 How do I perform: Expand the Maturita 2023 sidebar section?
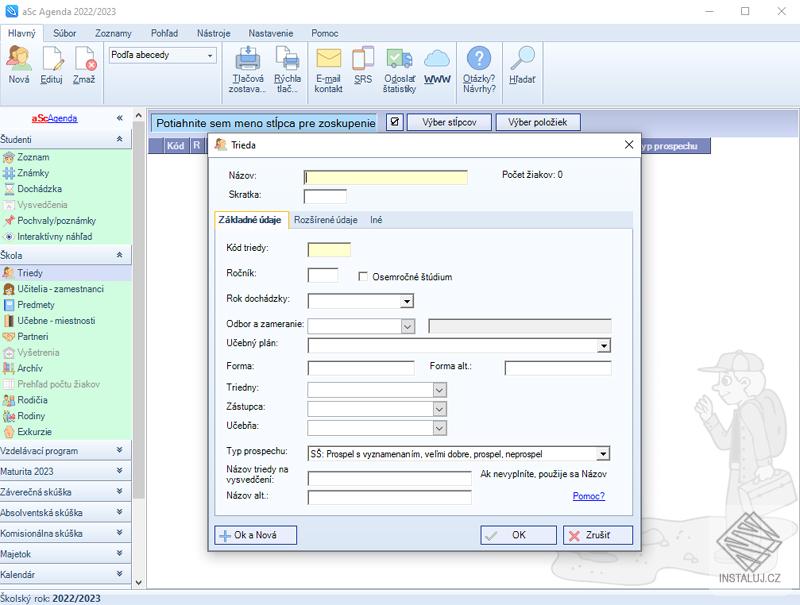pos(119,471)
